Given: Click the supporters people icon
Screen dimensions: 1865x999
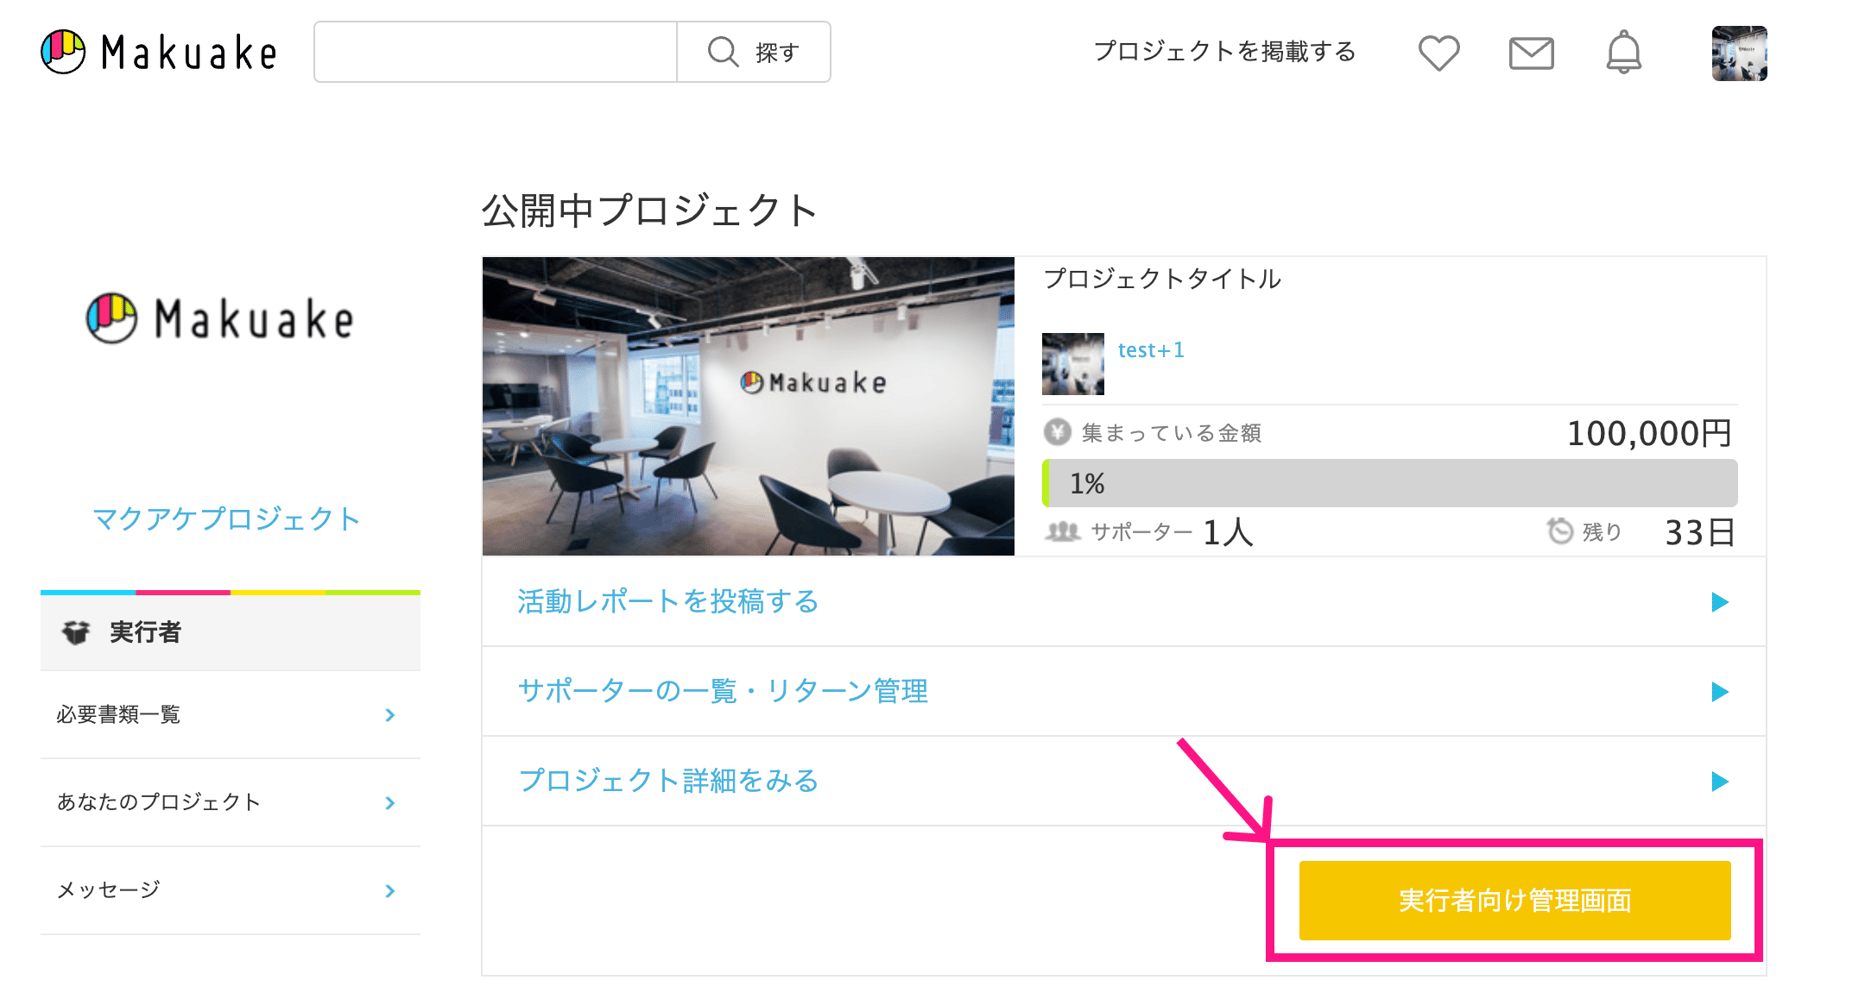Looking at the screenshot, I should coord(1062,532).
